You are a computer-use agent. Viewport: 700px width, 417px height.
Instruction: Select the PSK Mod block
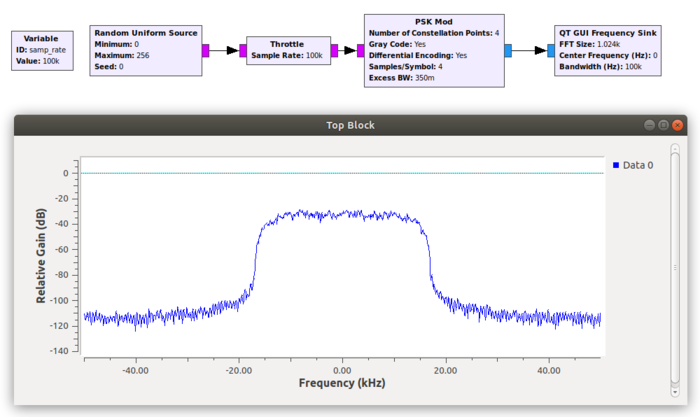(x=434, y=50)
